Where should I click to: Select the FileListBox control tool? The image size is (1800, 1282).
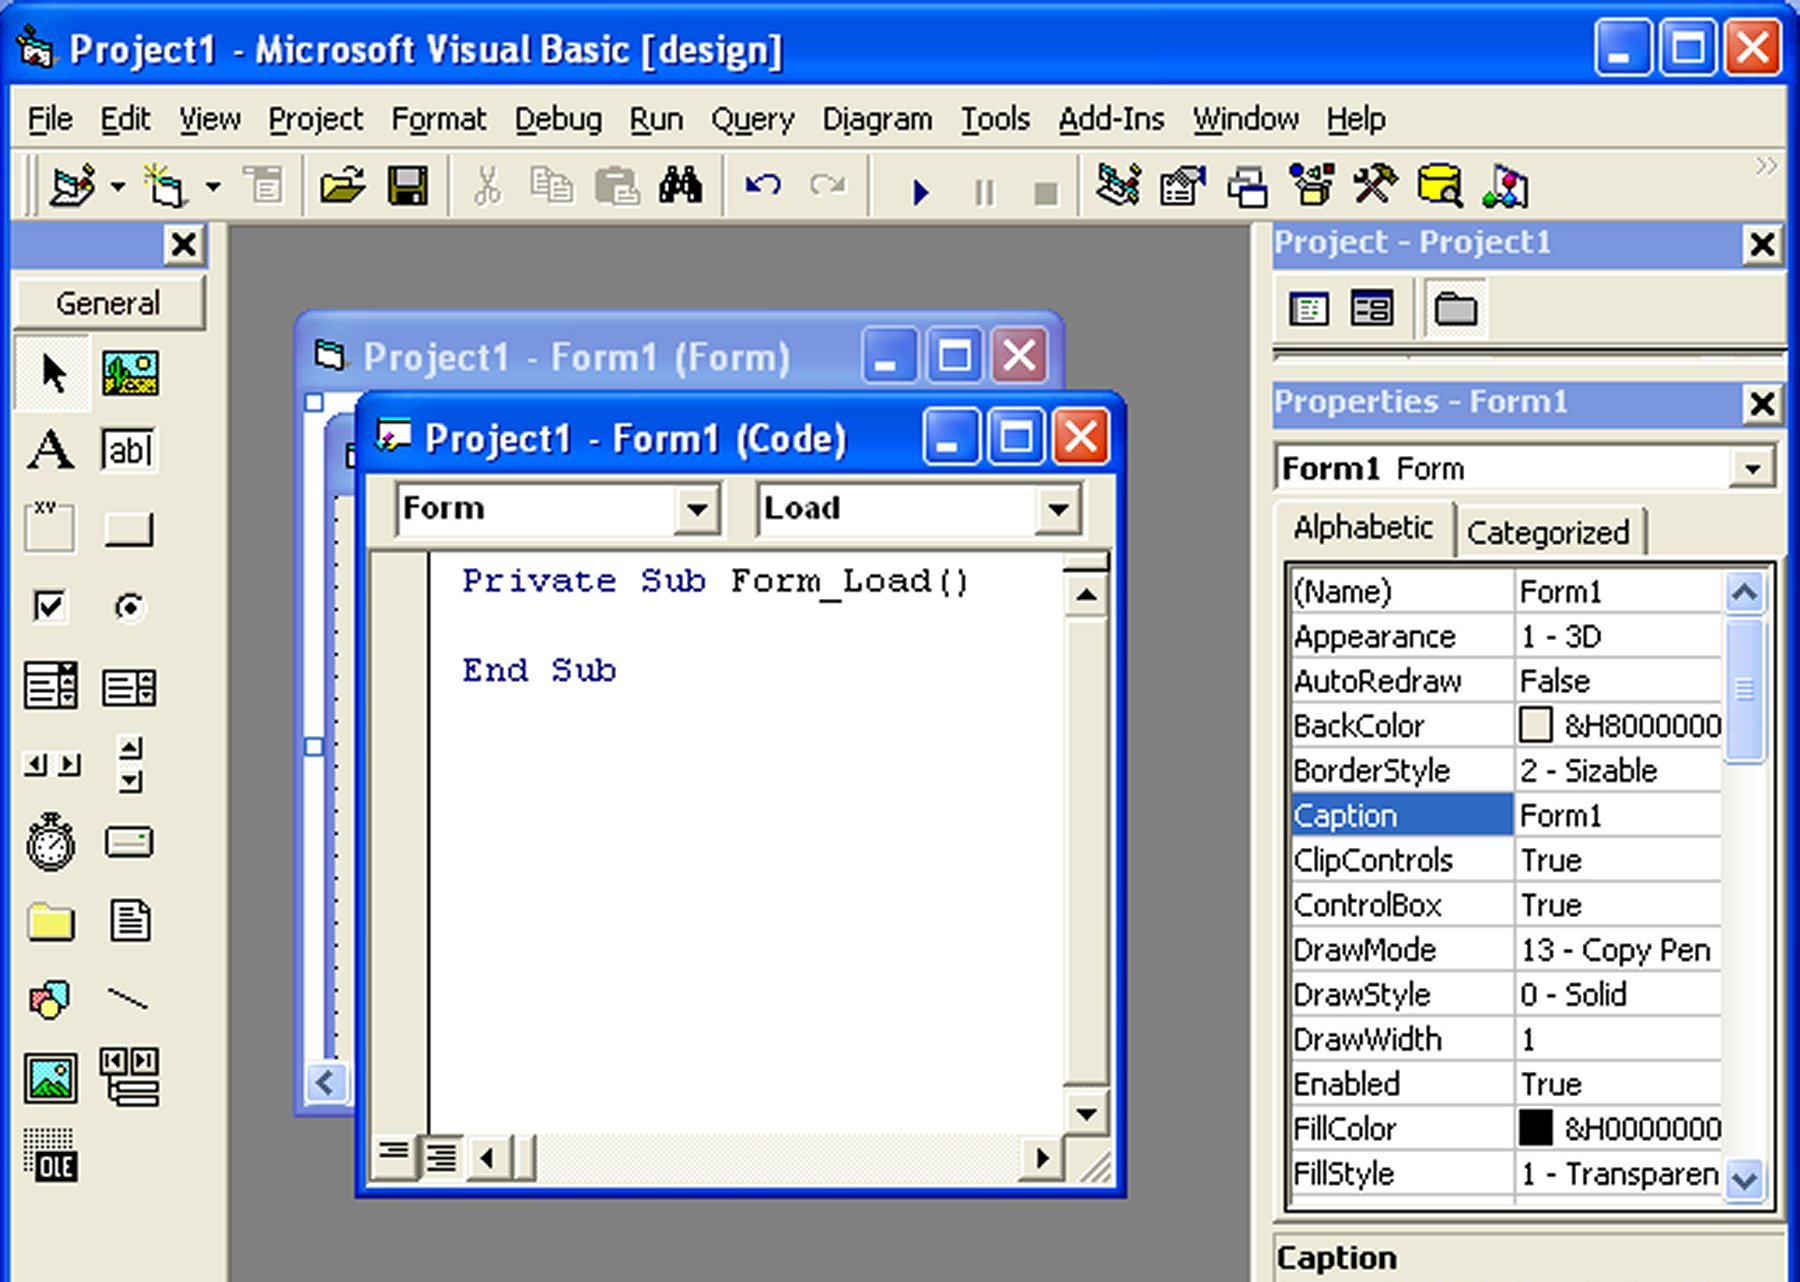click(130, 921)
